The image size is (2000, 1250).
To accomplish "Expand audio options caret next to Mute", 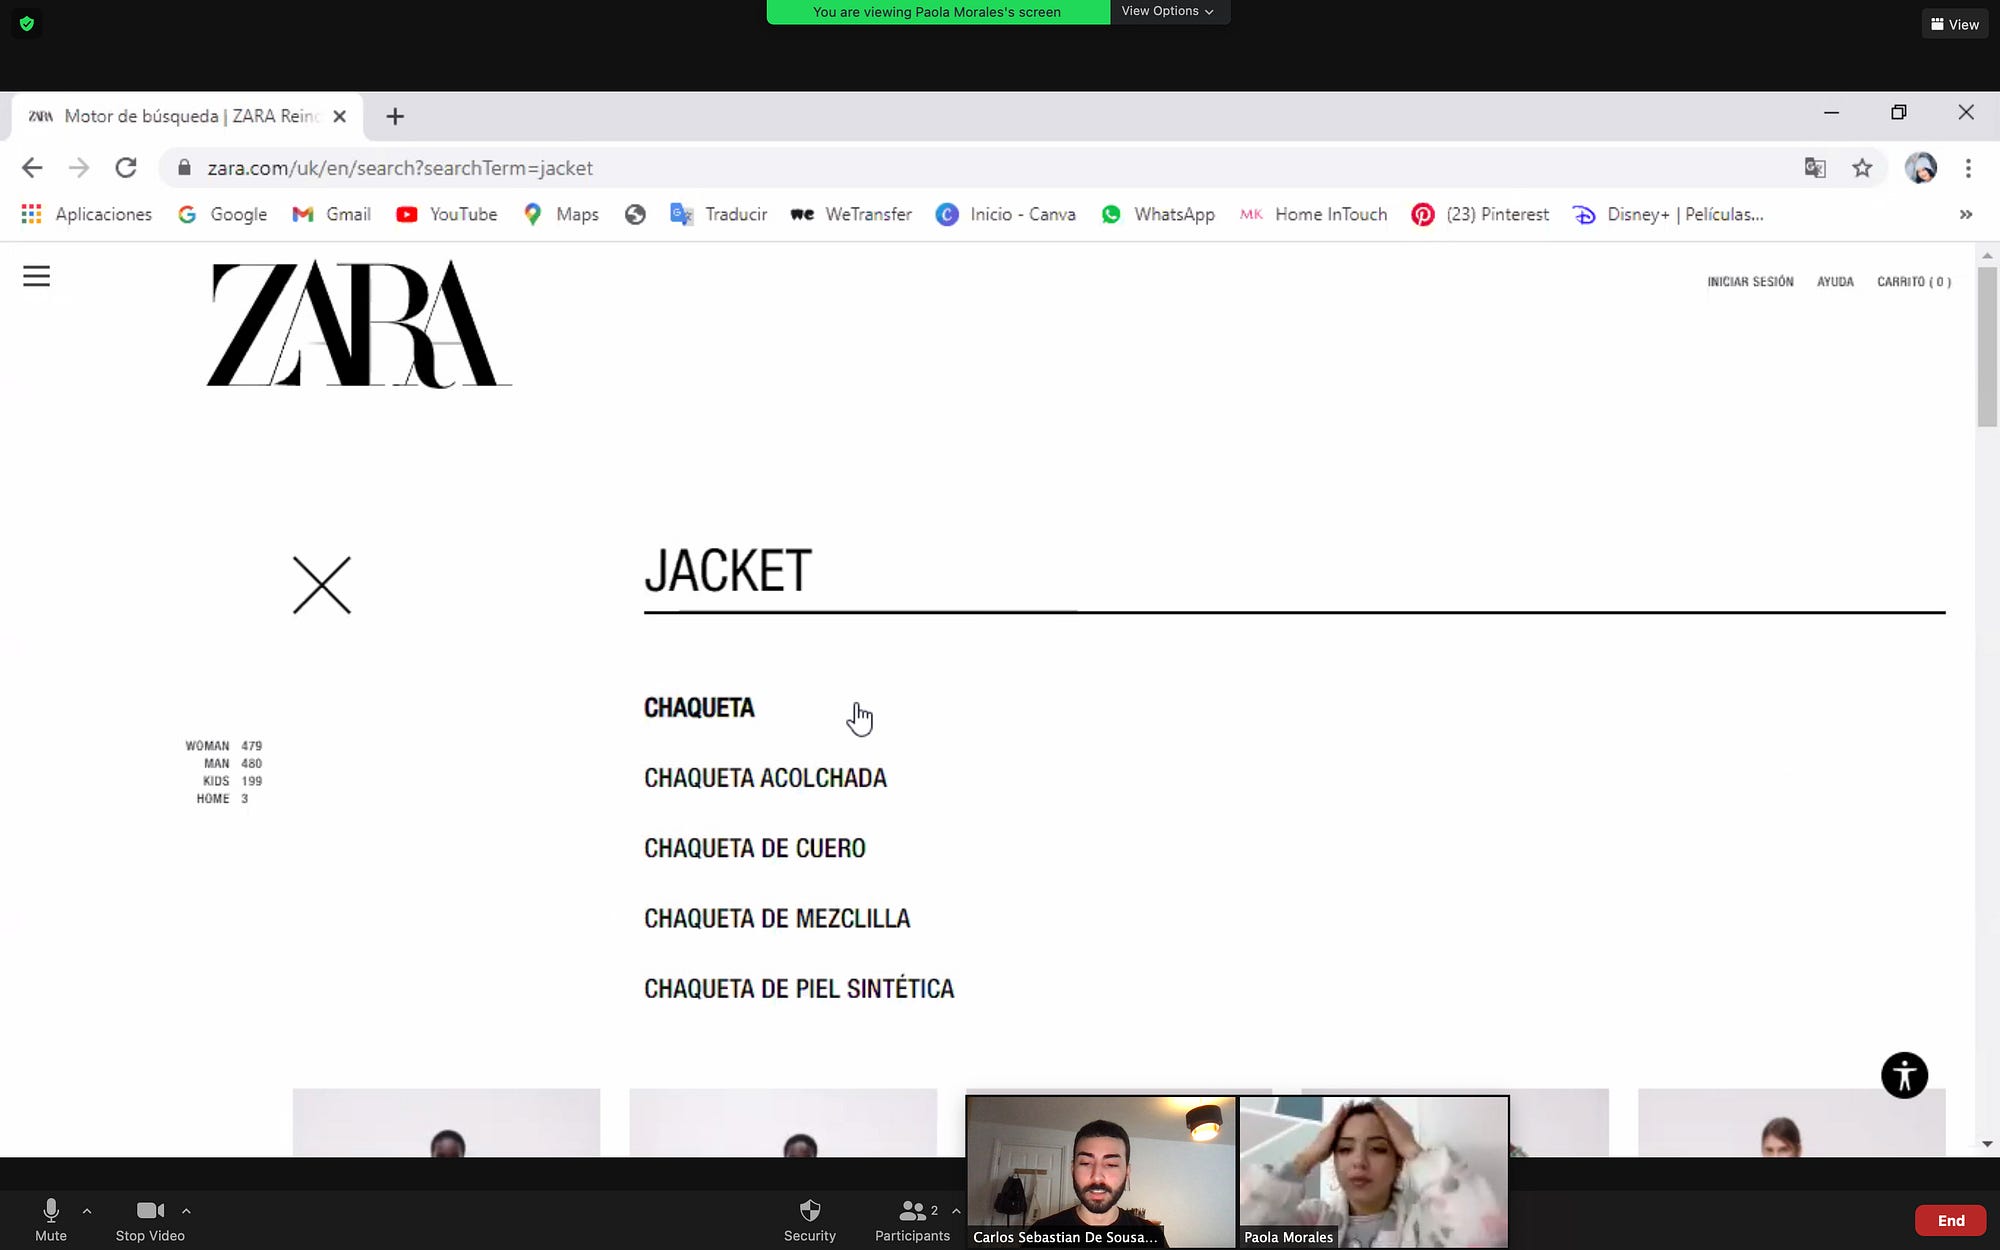I will (87, 1211).
